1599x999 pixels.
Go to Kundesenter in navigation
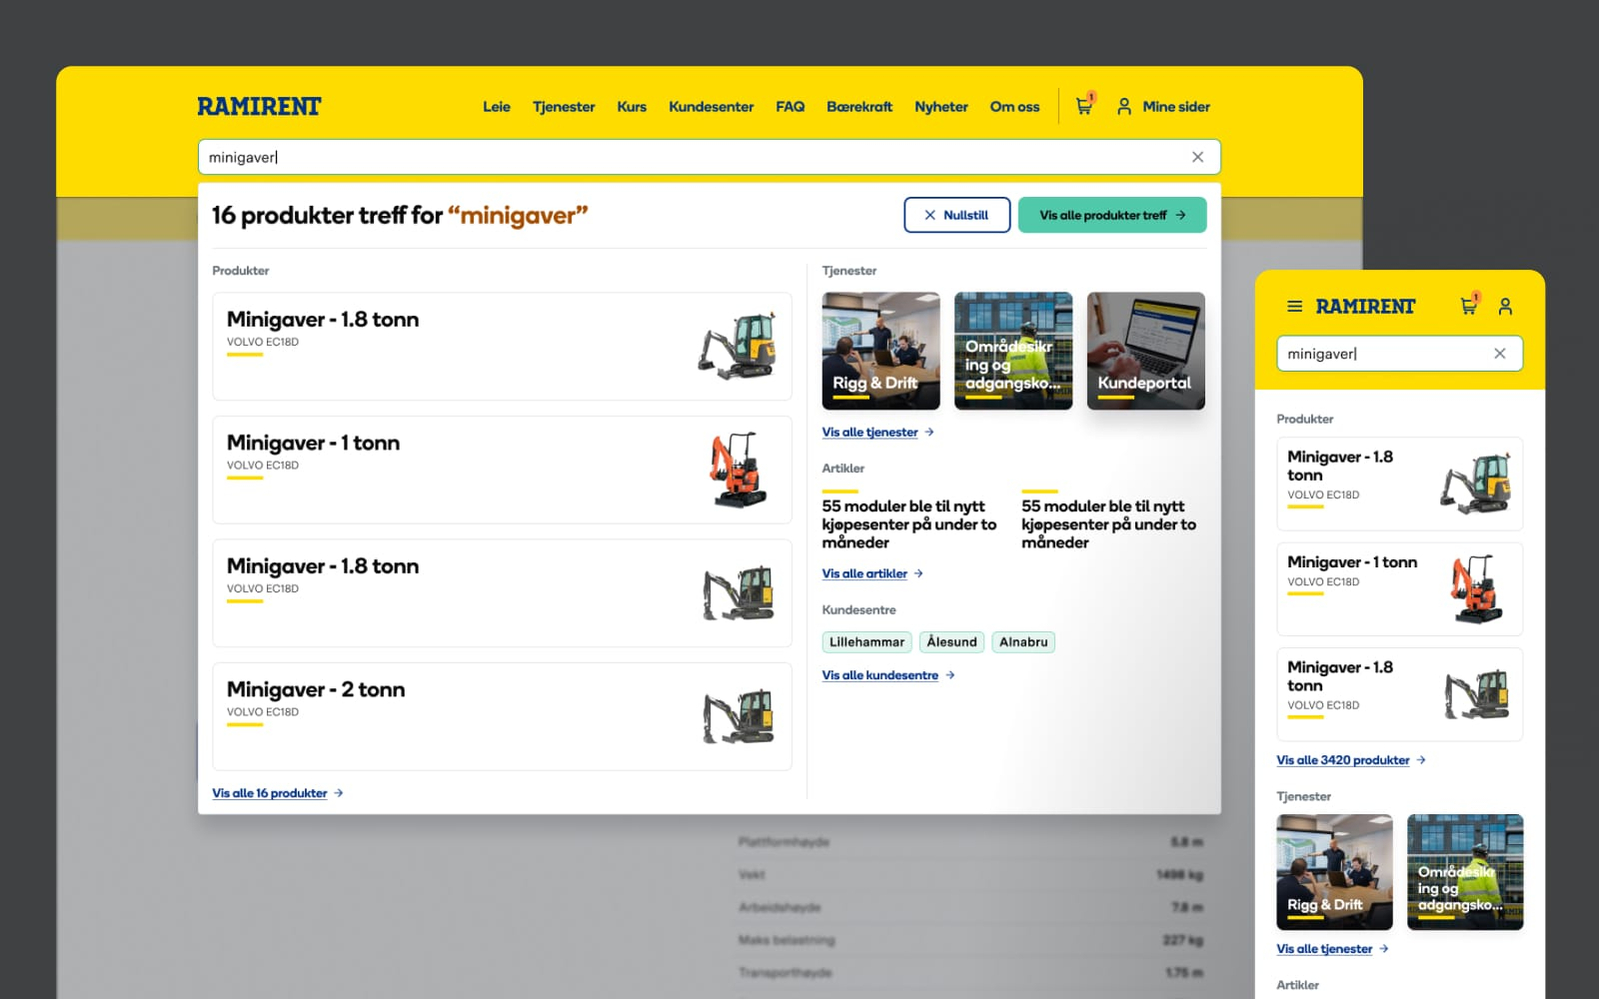click(x=711, y=106)
